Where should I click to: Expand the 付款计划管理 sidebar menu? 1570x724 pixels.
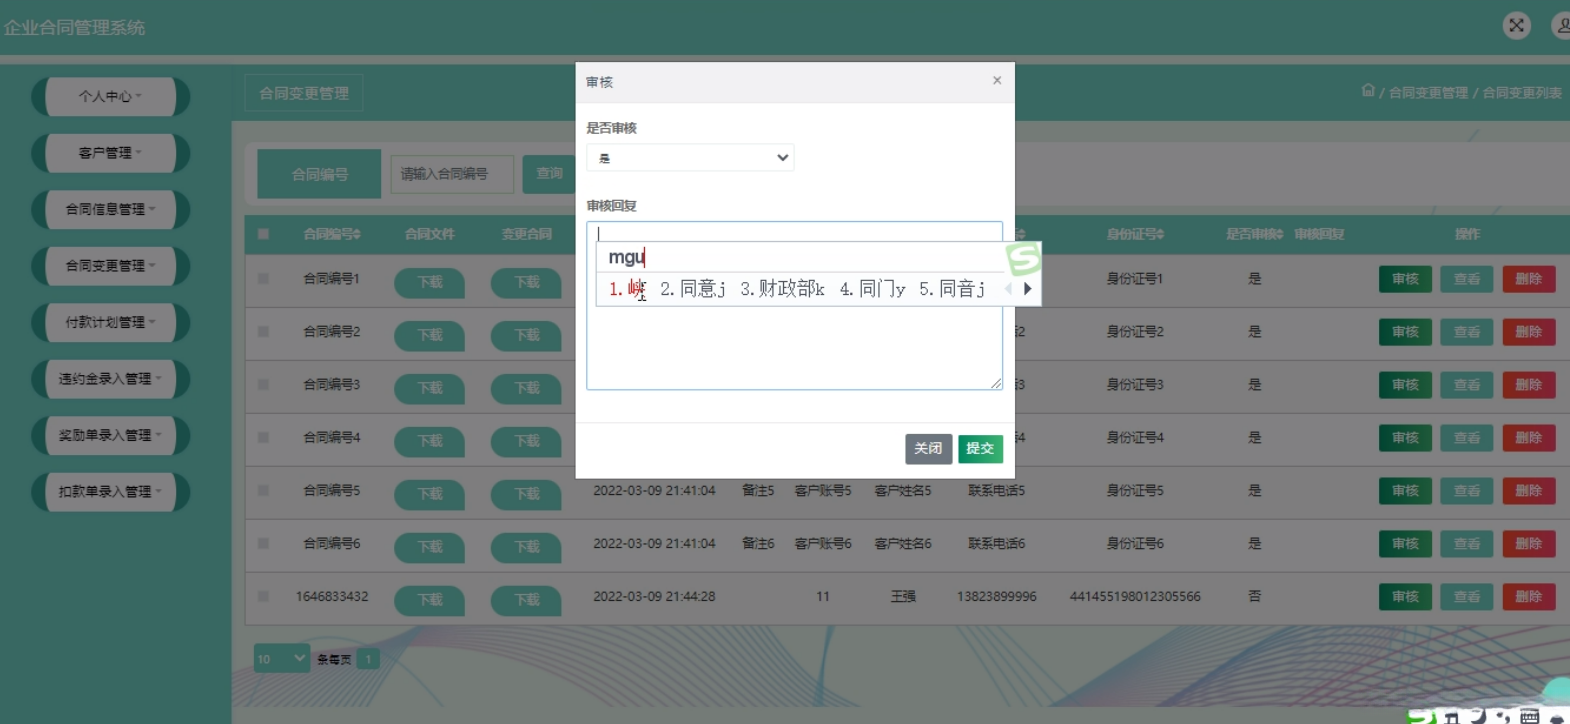point(110,322)
